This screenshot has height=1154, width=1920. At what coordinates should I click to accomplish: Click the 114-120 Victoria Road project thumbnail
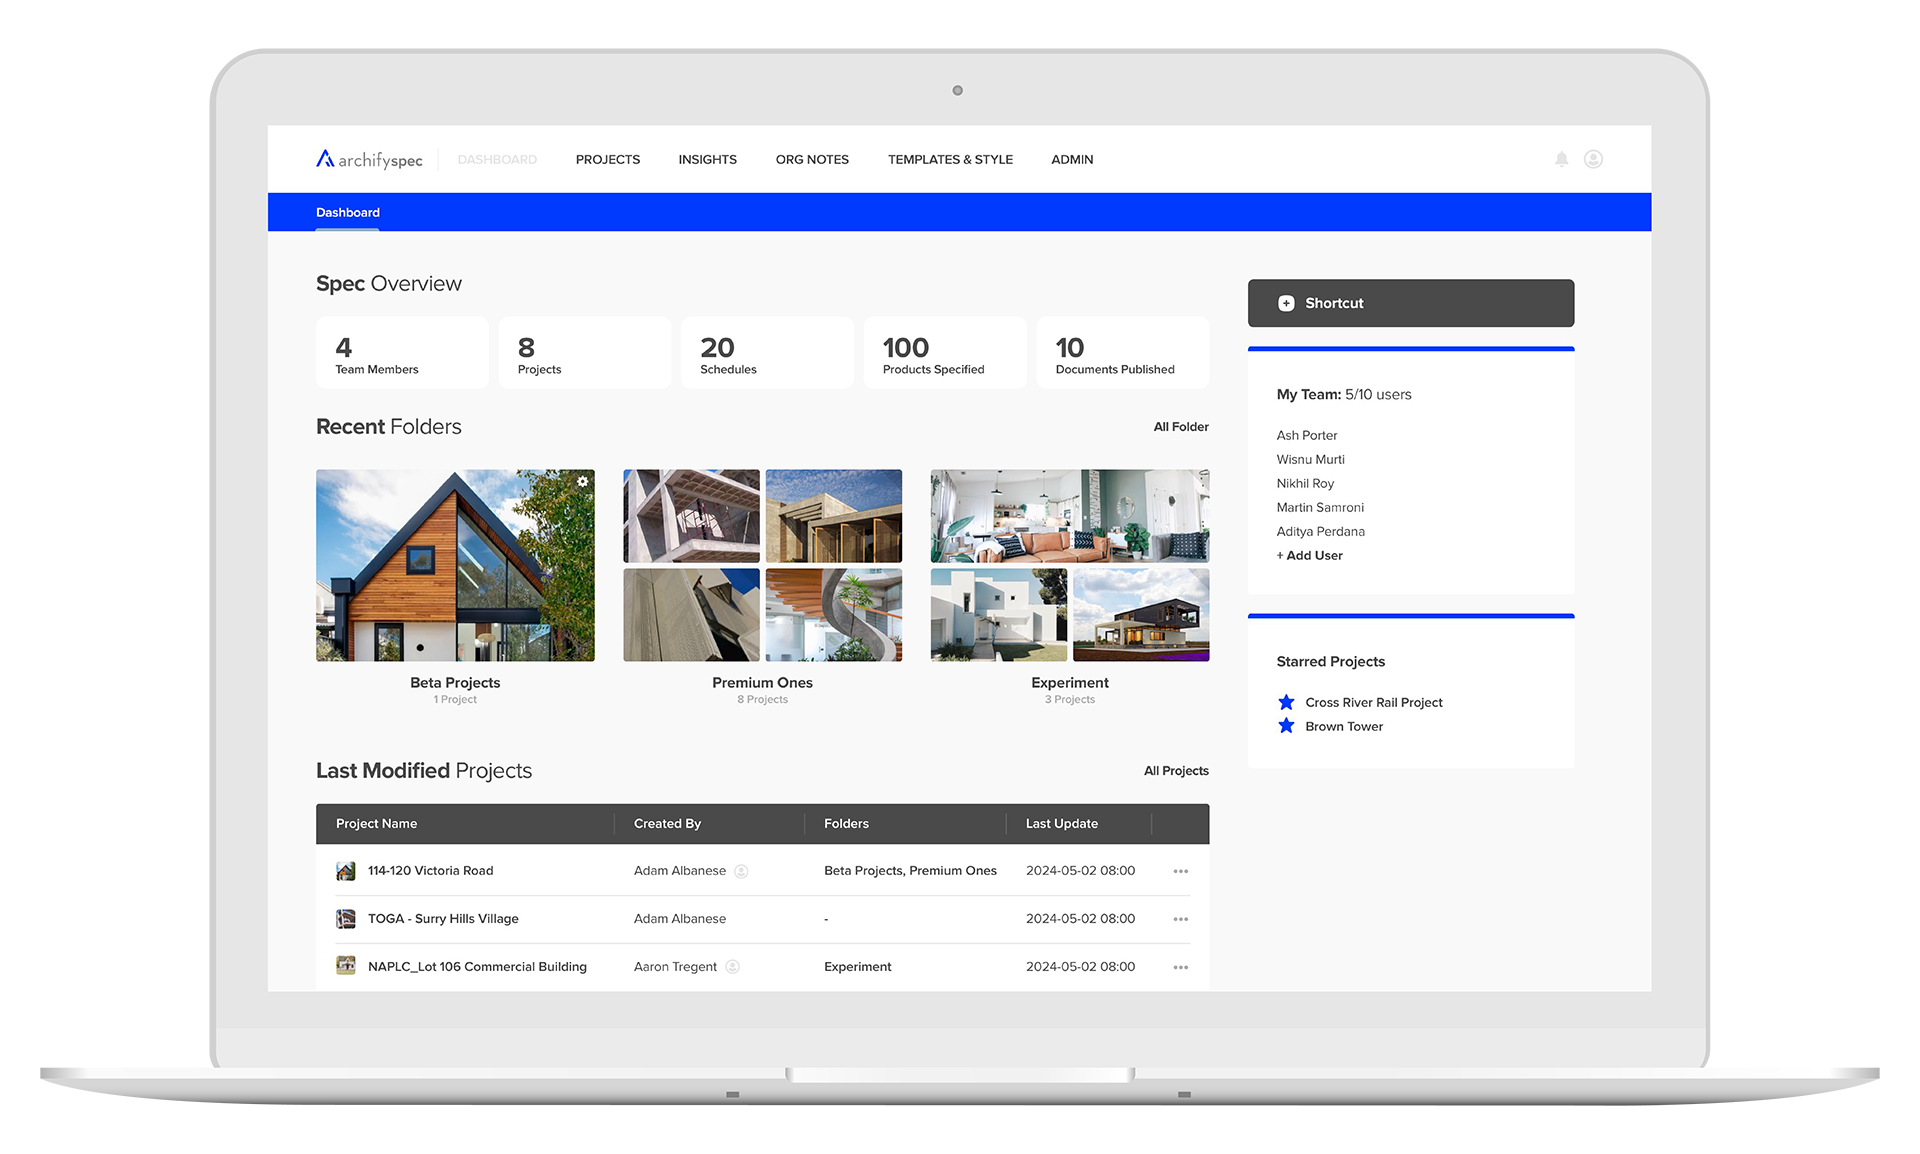[x=346, y=871]
